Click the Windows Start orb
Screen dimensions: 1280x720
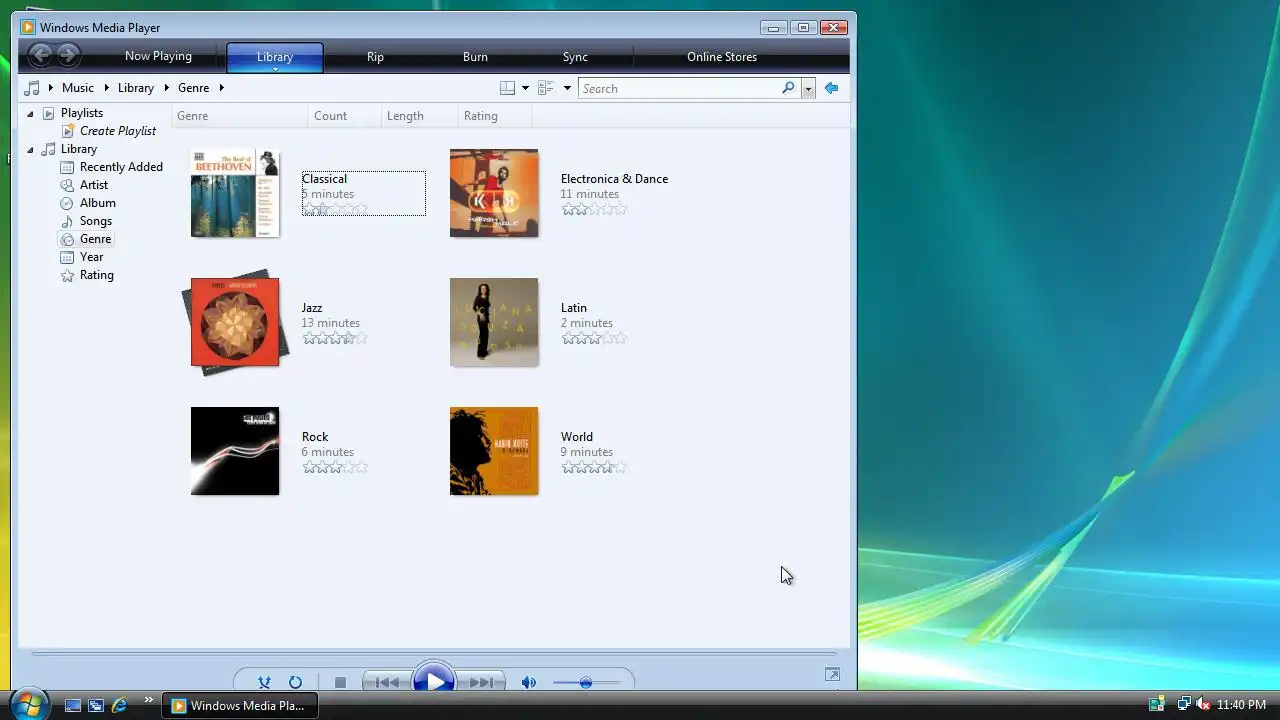click(28, 704)
